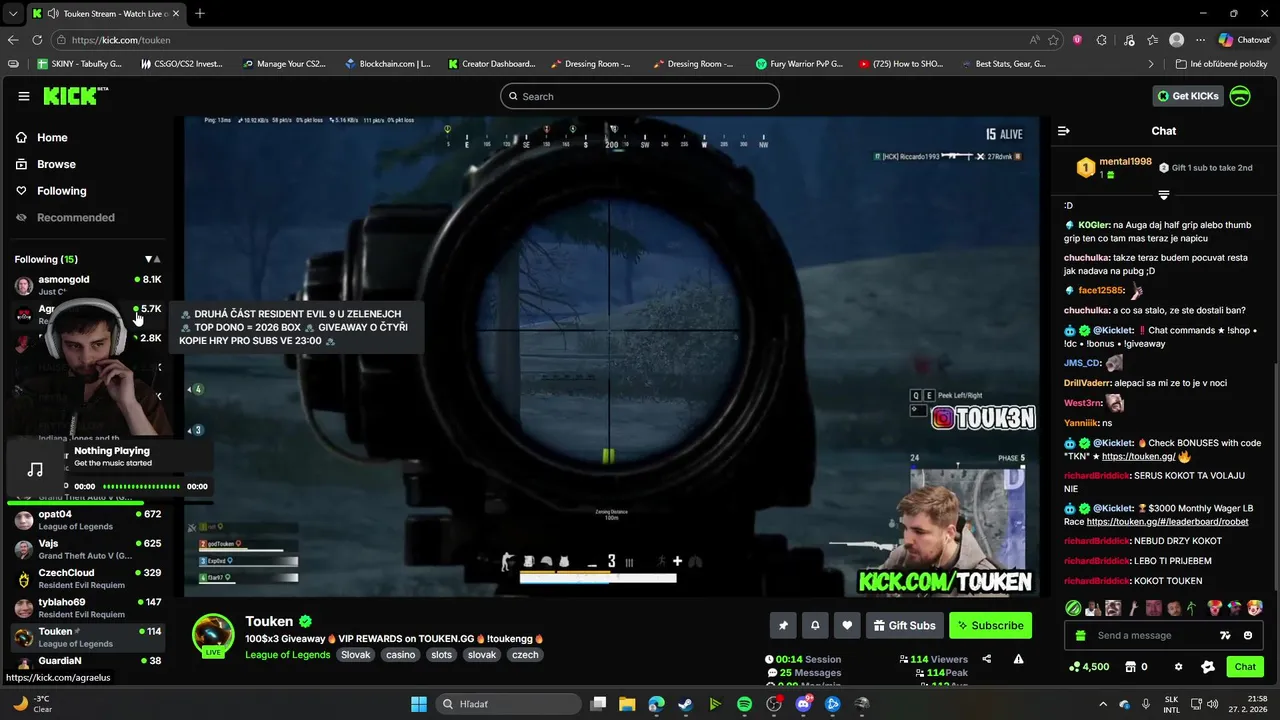Click the first green emote in emote bar
This screenshot has width=1280, height=720.
(1073, 608)
